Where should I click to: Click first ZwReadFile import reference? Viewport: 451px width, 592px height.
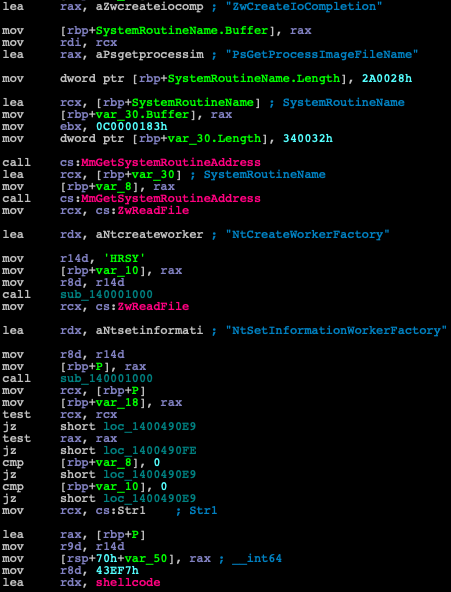(153, 211)
